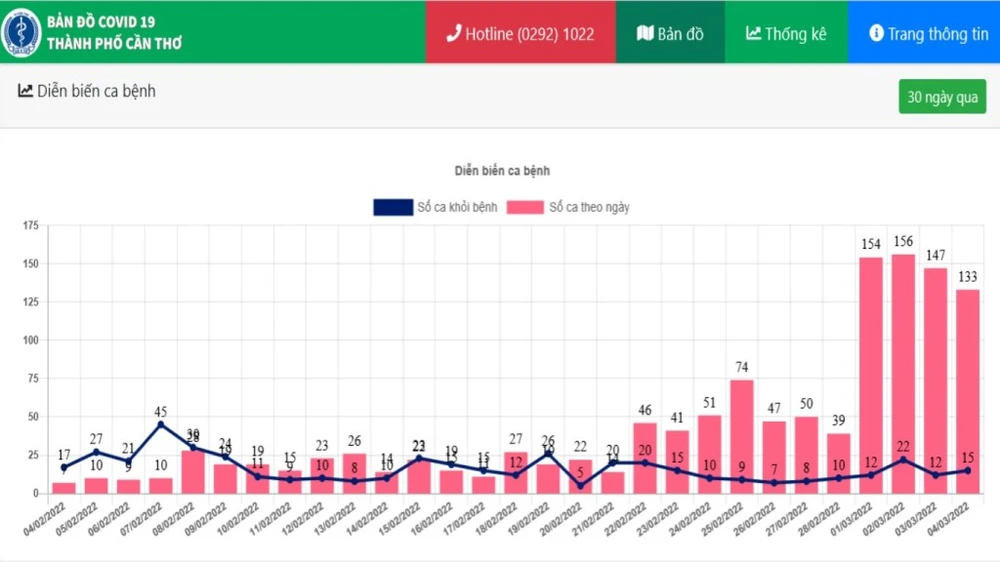The width and height of the screenshot is (1000, 562).
Task: Select the 04/03/2022 bar showing 133
Action: point(967,391)
